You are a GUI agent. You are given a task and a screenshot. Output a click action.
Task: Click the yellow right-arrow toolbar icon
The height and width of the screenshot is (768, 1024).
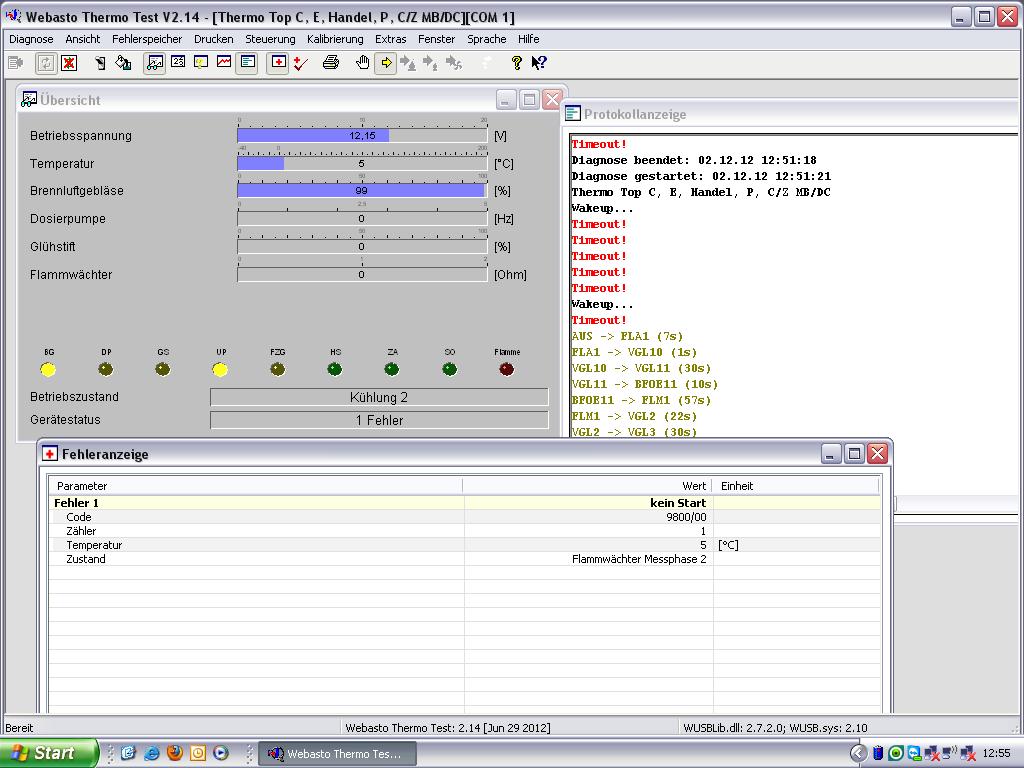(386, 63)
